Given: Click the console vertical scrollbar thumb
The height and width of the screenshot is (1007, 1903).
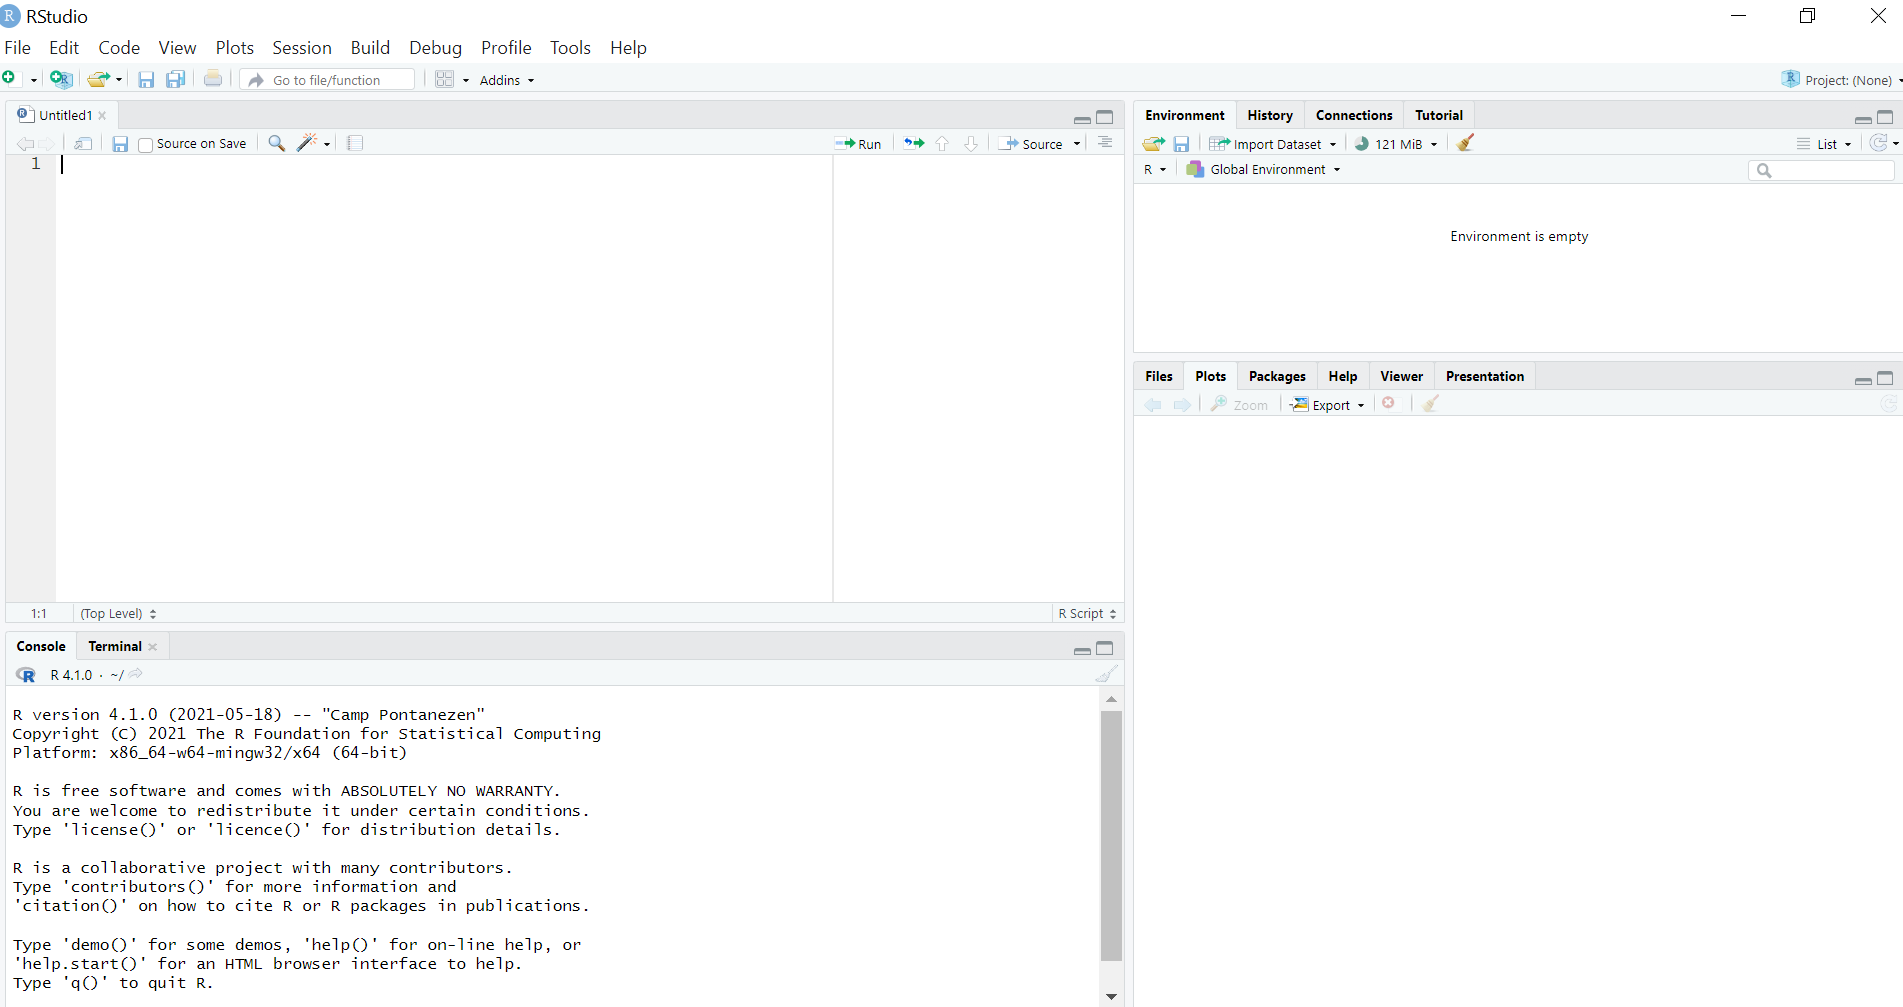Looking at the screenshot, I should point(1111,835).
